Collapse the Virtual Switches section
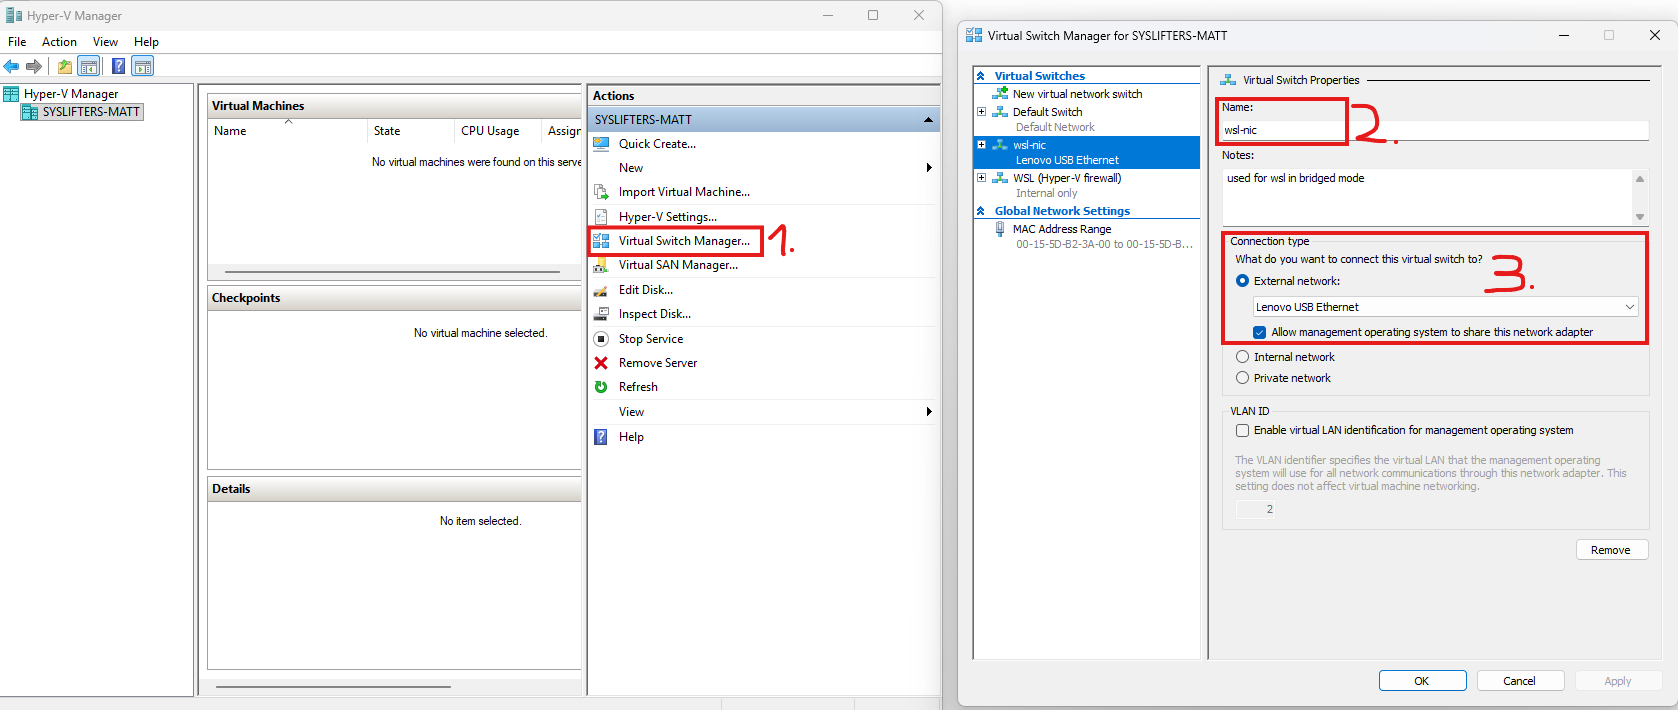The width and height of the screenshot is (1678, 710). [x=981, y=76]
